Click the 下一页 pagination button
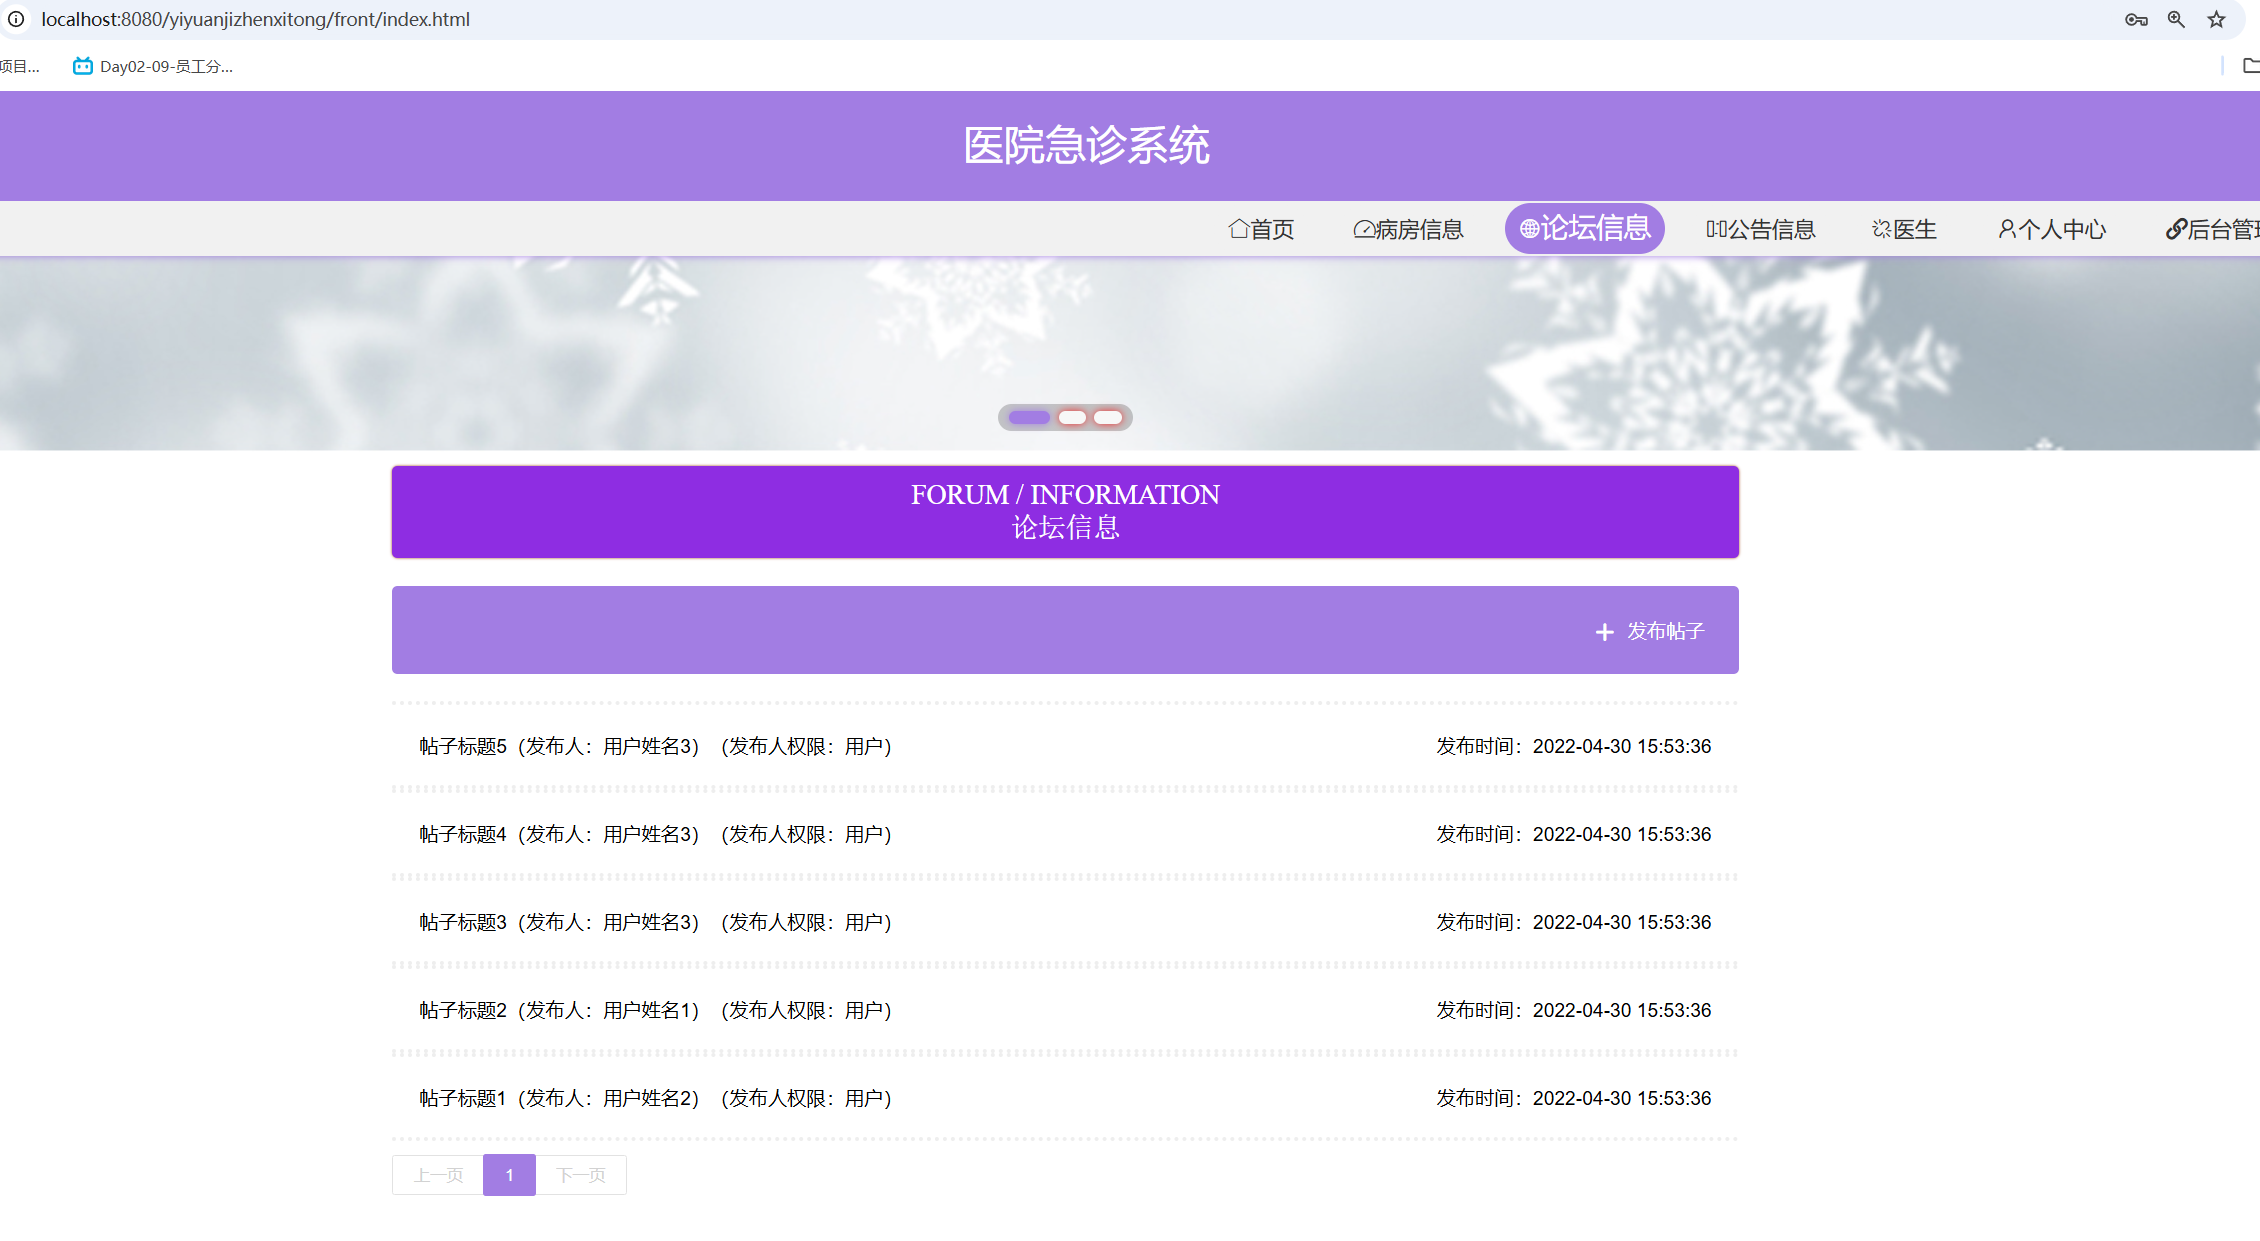 coord(581,1175)
